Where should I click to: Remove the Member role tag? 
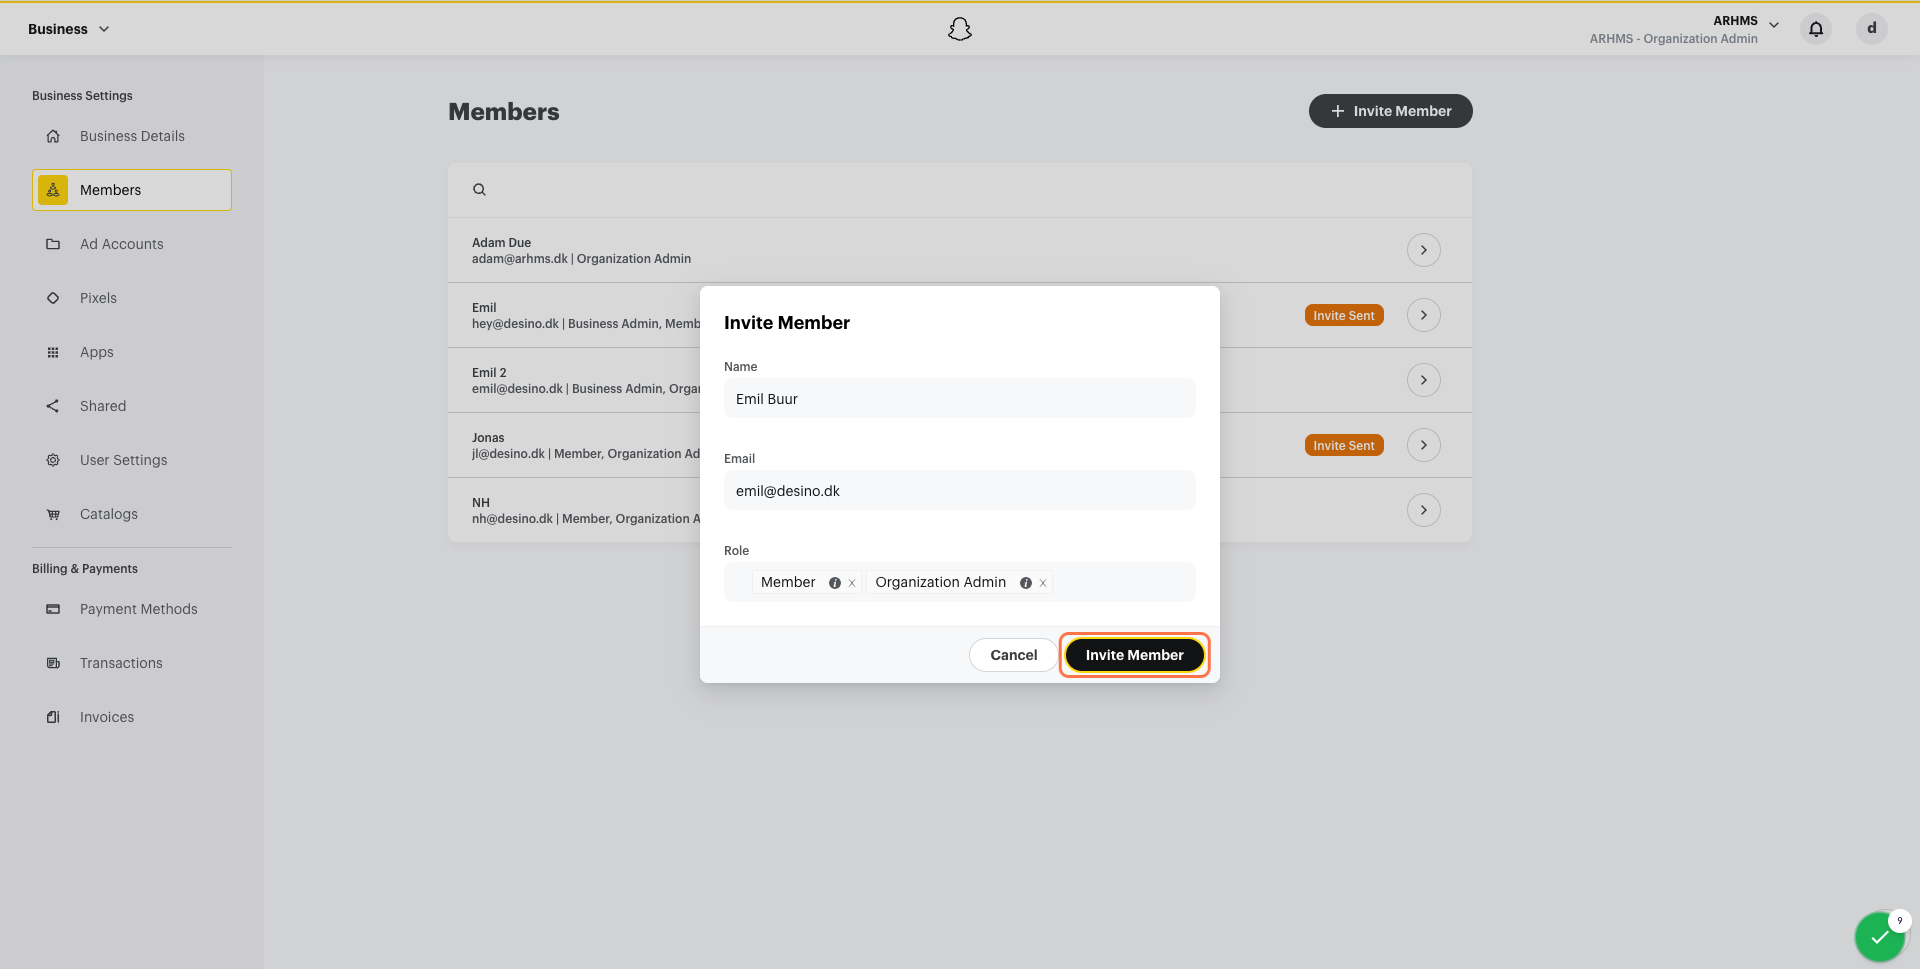point(852,583)
